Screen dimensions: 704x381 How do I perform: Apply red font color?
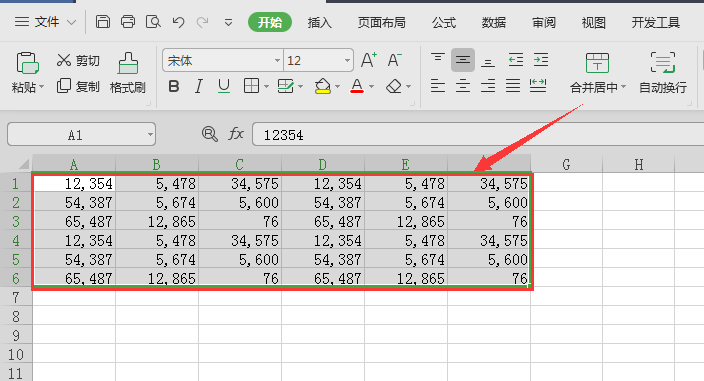pos(357,86)
